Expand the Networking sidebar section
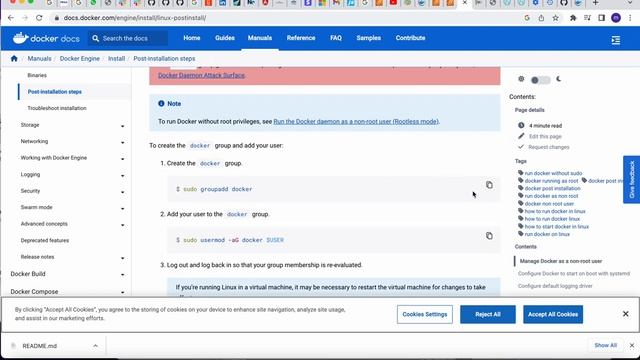 [122, 142]
